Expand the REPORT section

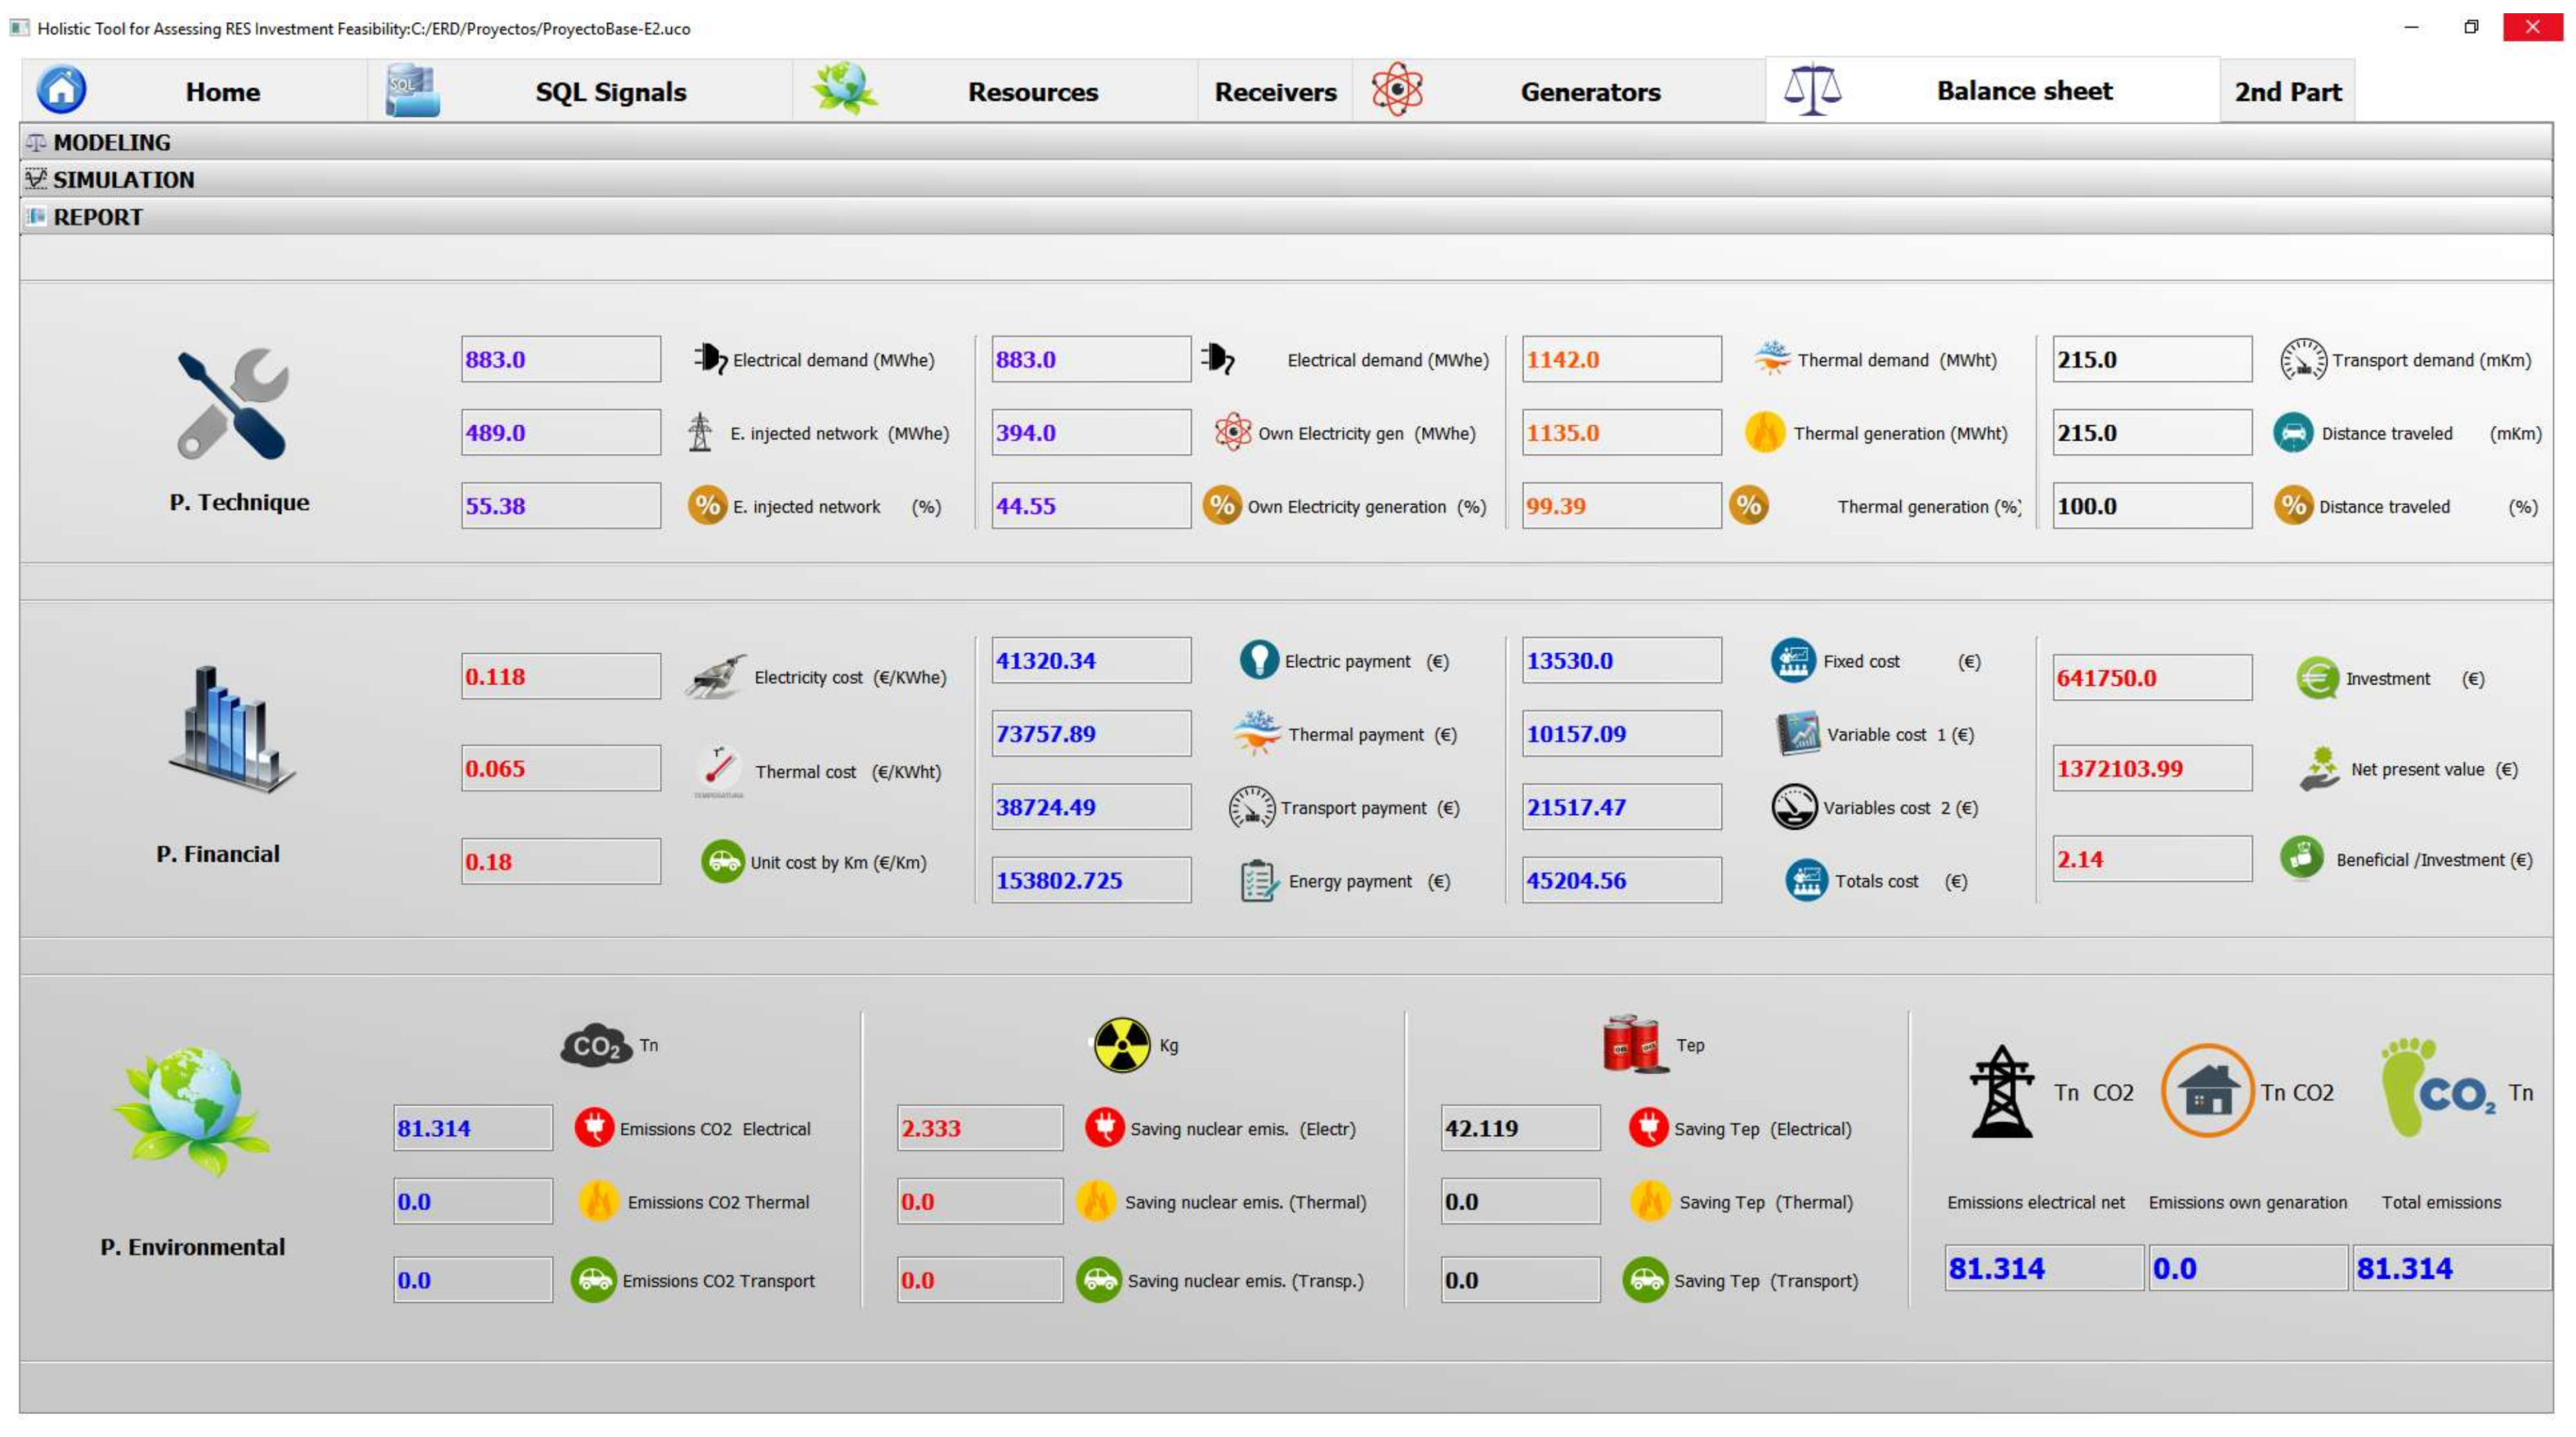pos(97,217)
